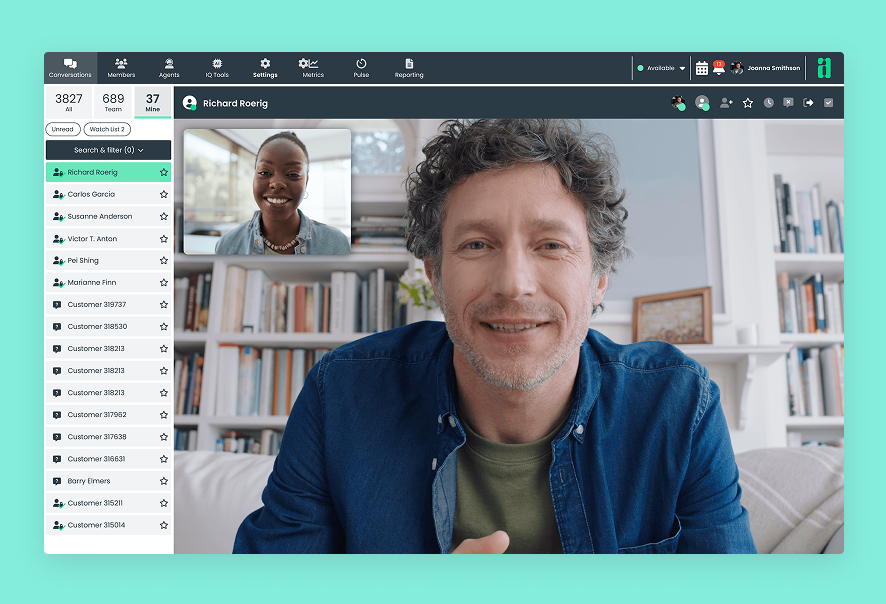Toggle the star for Pei Shing
This screenshot has width=886, height=604.
pos(164,260)
